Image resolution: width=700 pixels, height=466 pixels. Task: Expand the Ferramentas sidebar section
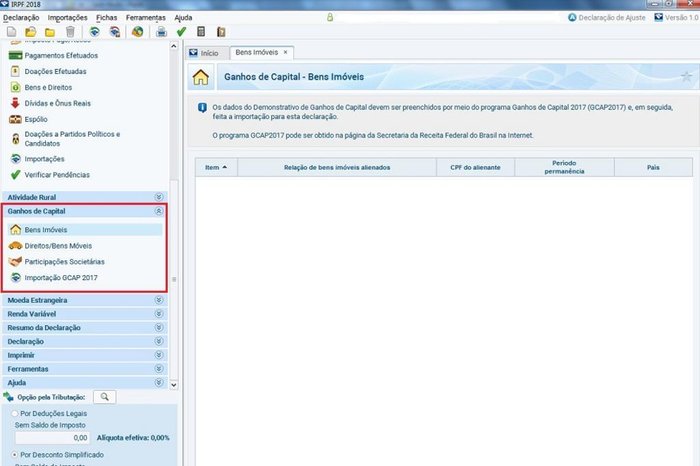pyautogui.click(x=158, y=369)
